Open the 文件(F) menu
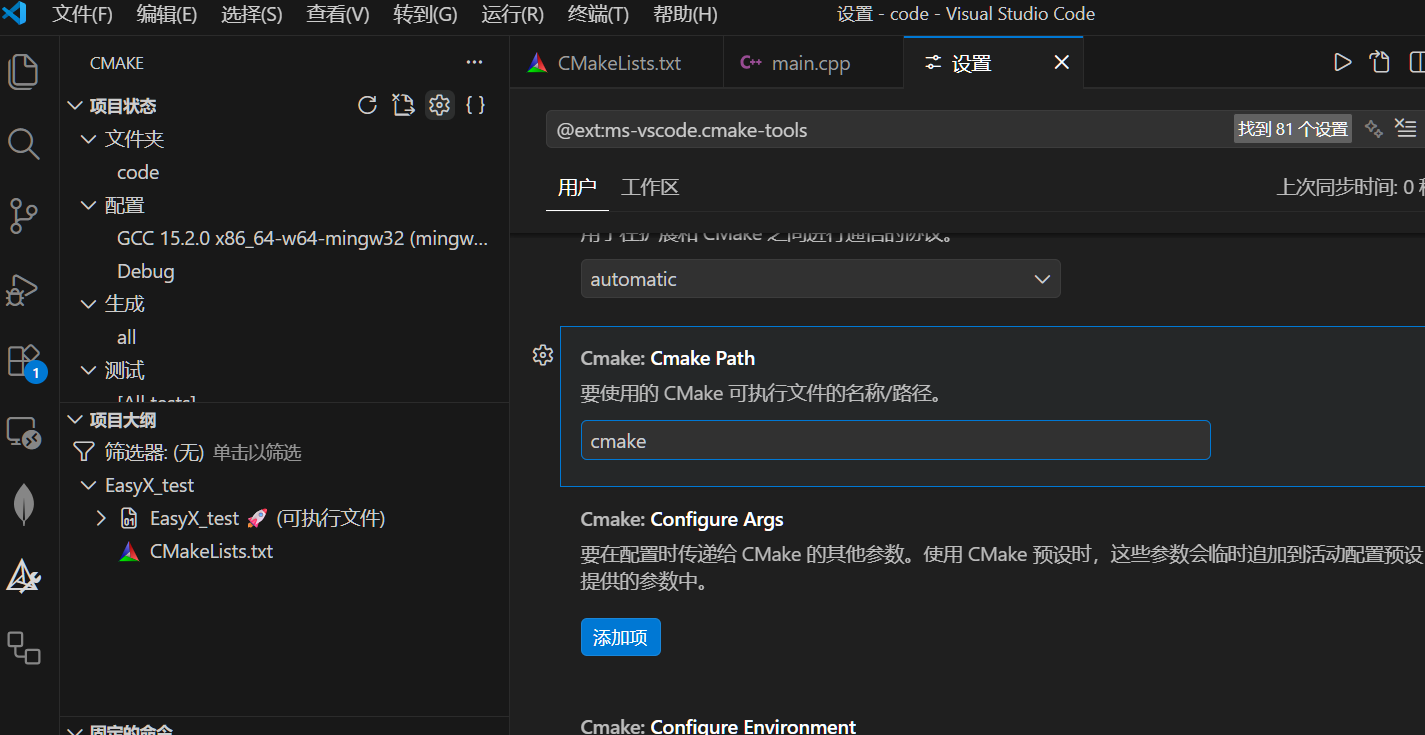This screenshot has width=1425, height=735. 82,14
